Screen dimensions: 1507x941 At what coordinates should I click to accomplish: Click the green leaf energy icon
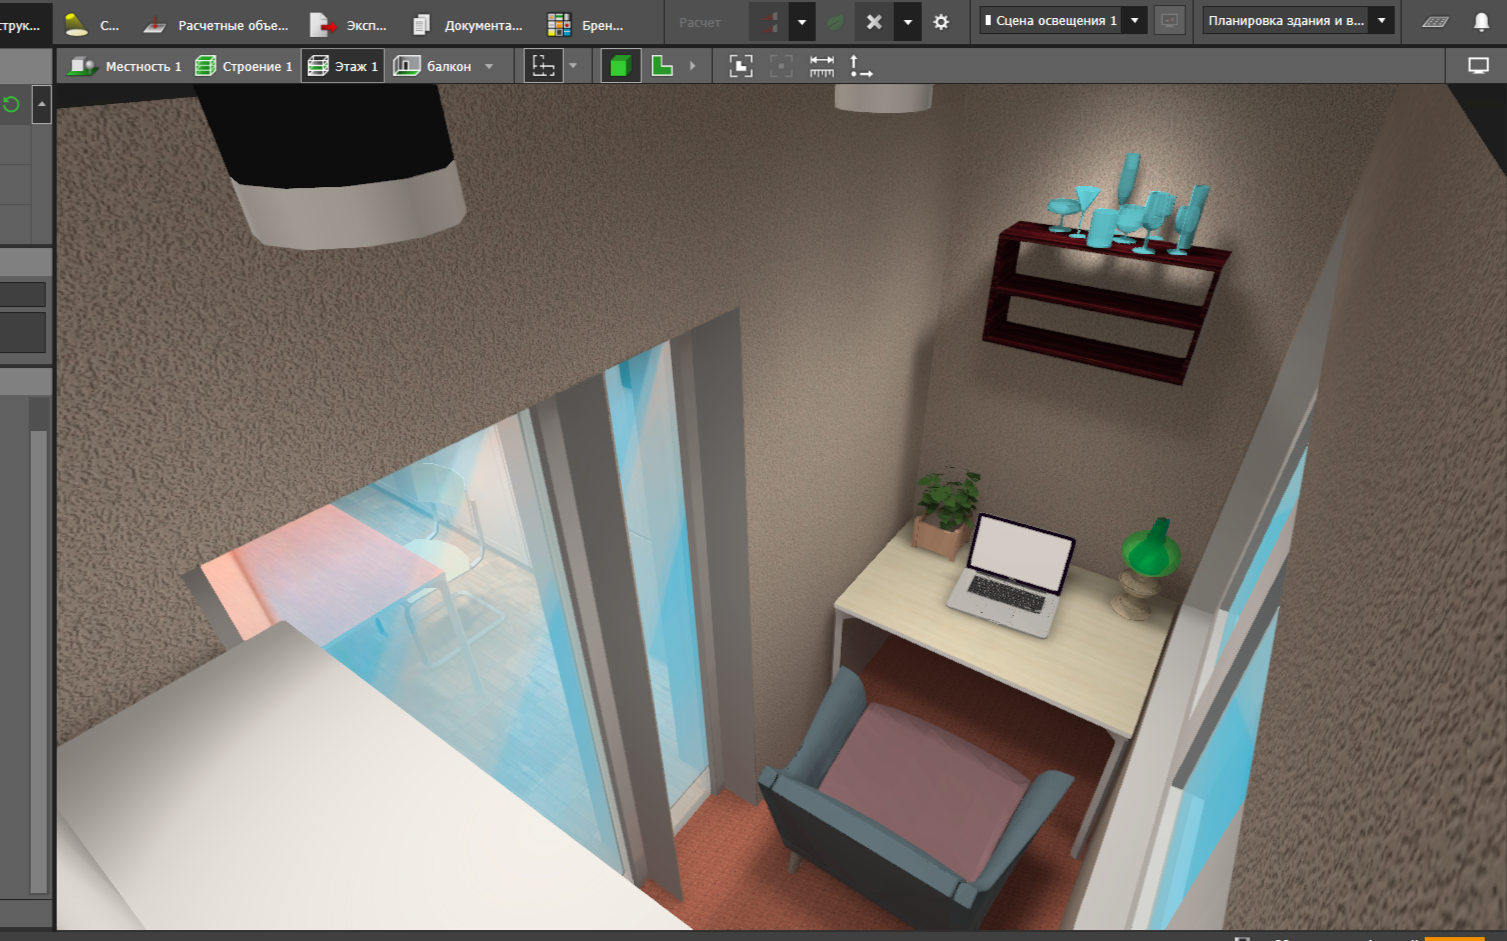click(x=834, y=22)
